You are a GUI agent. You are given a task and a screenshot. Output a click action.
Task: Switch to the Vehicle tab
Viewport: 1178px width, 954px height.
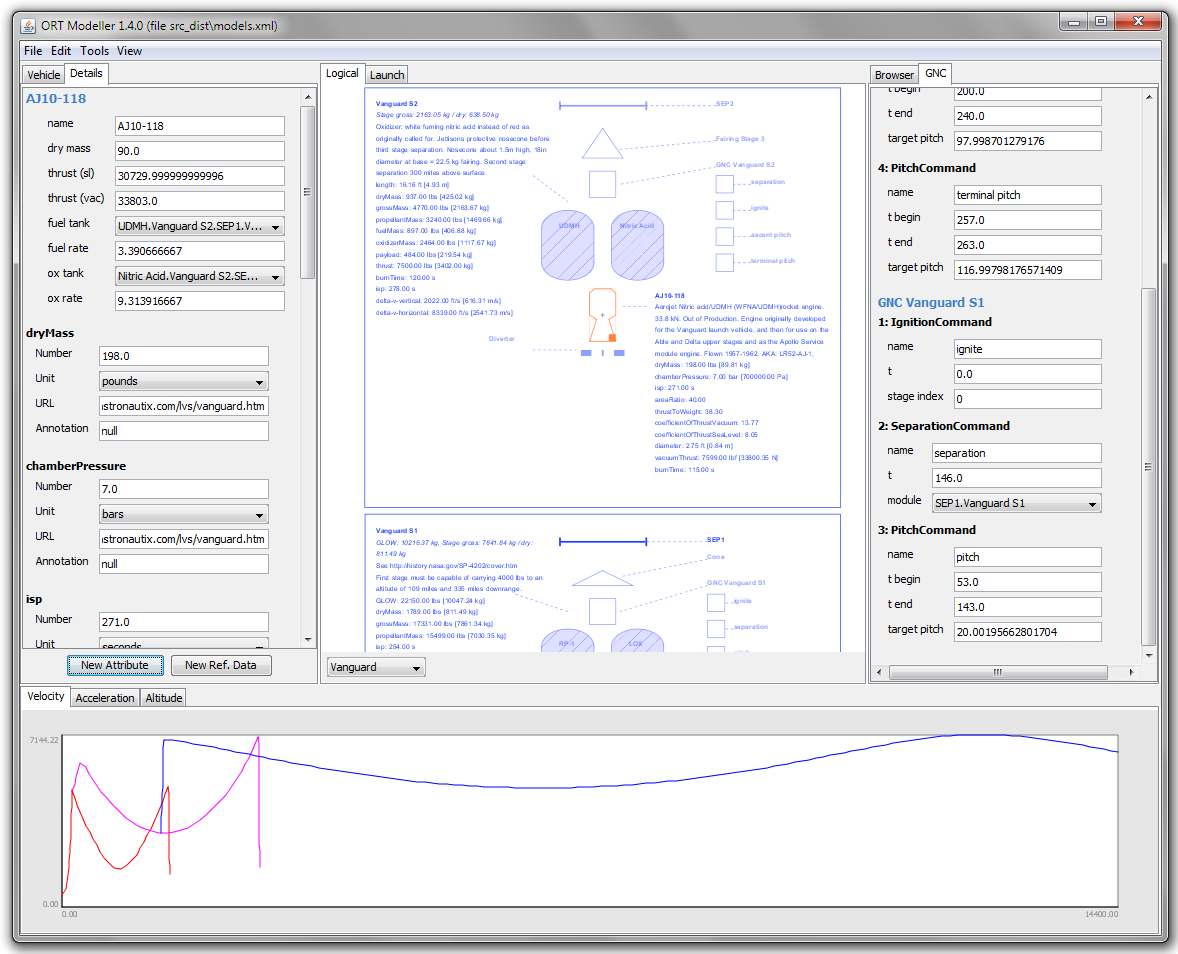tap(43, 74)
